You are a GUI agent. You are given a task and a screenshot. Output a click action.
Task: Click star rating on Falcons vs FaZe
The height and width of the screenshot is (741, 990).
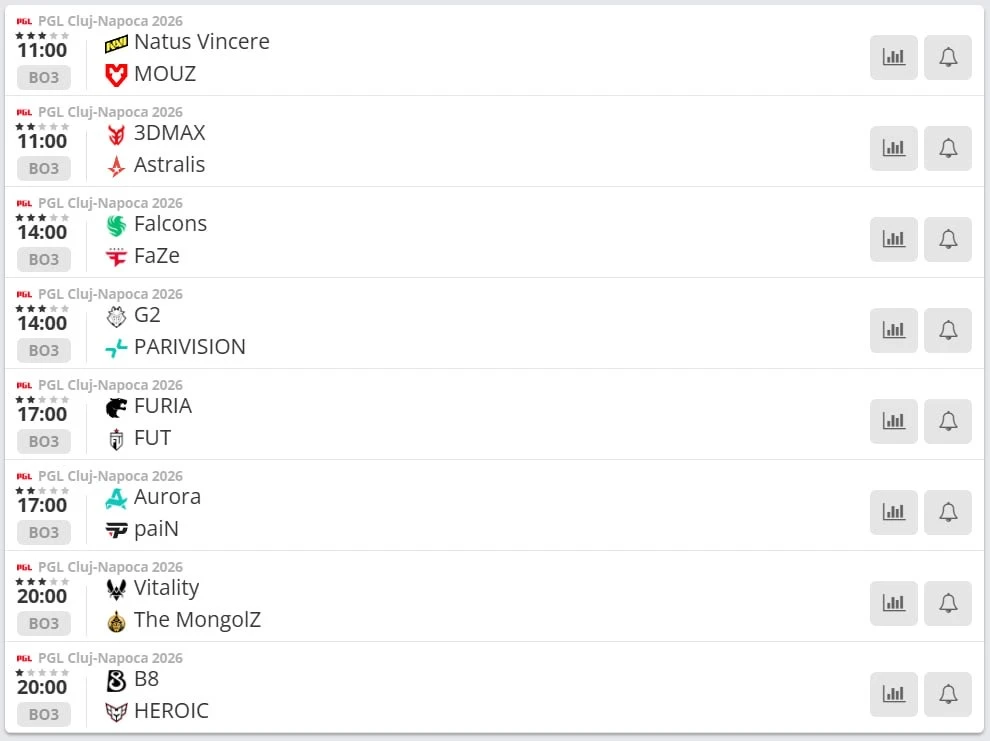click(42, 217)
